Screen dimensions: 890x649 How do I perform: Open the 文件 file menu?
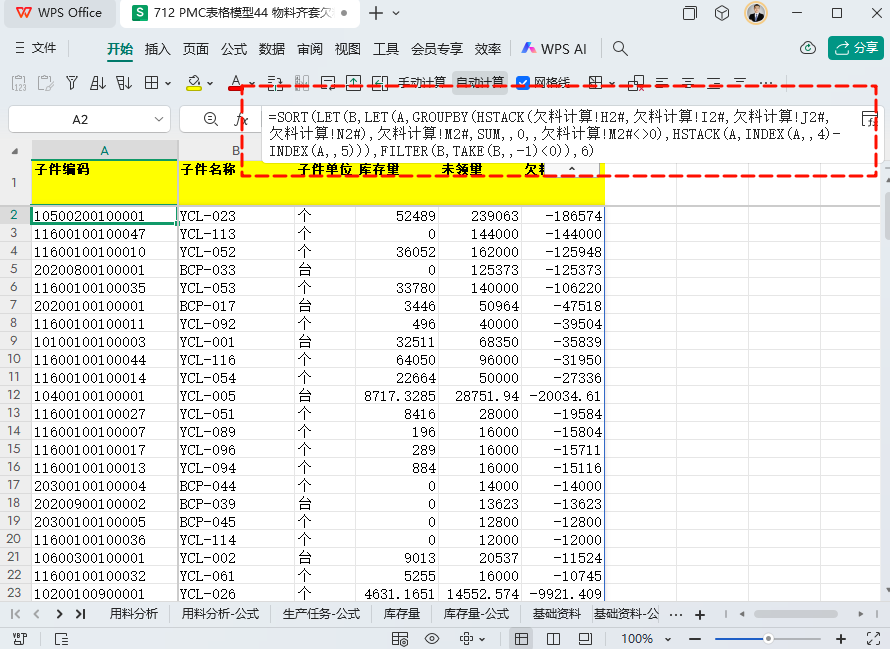click(36, 48)
